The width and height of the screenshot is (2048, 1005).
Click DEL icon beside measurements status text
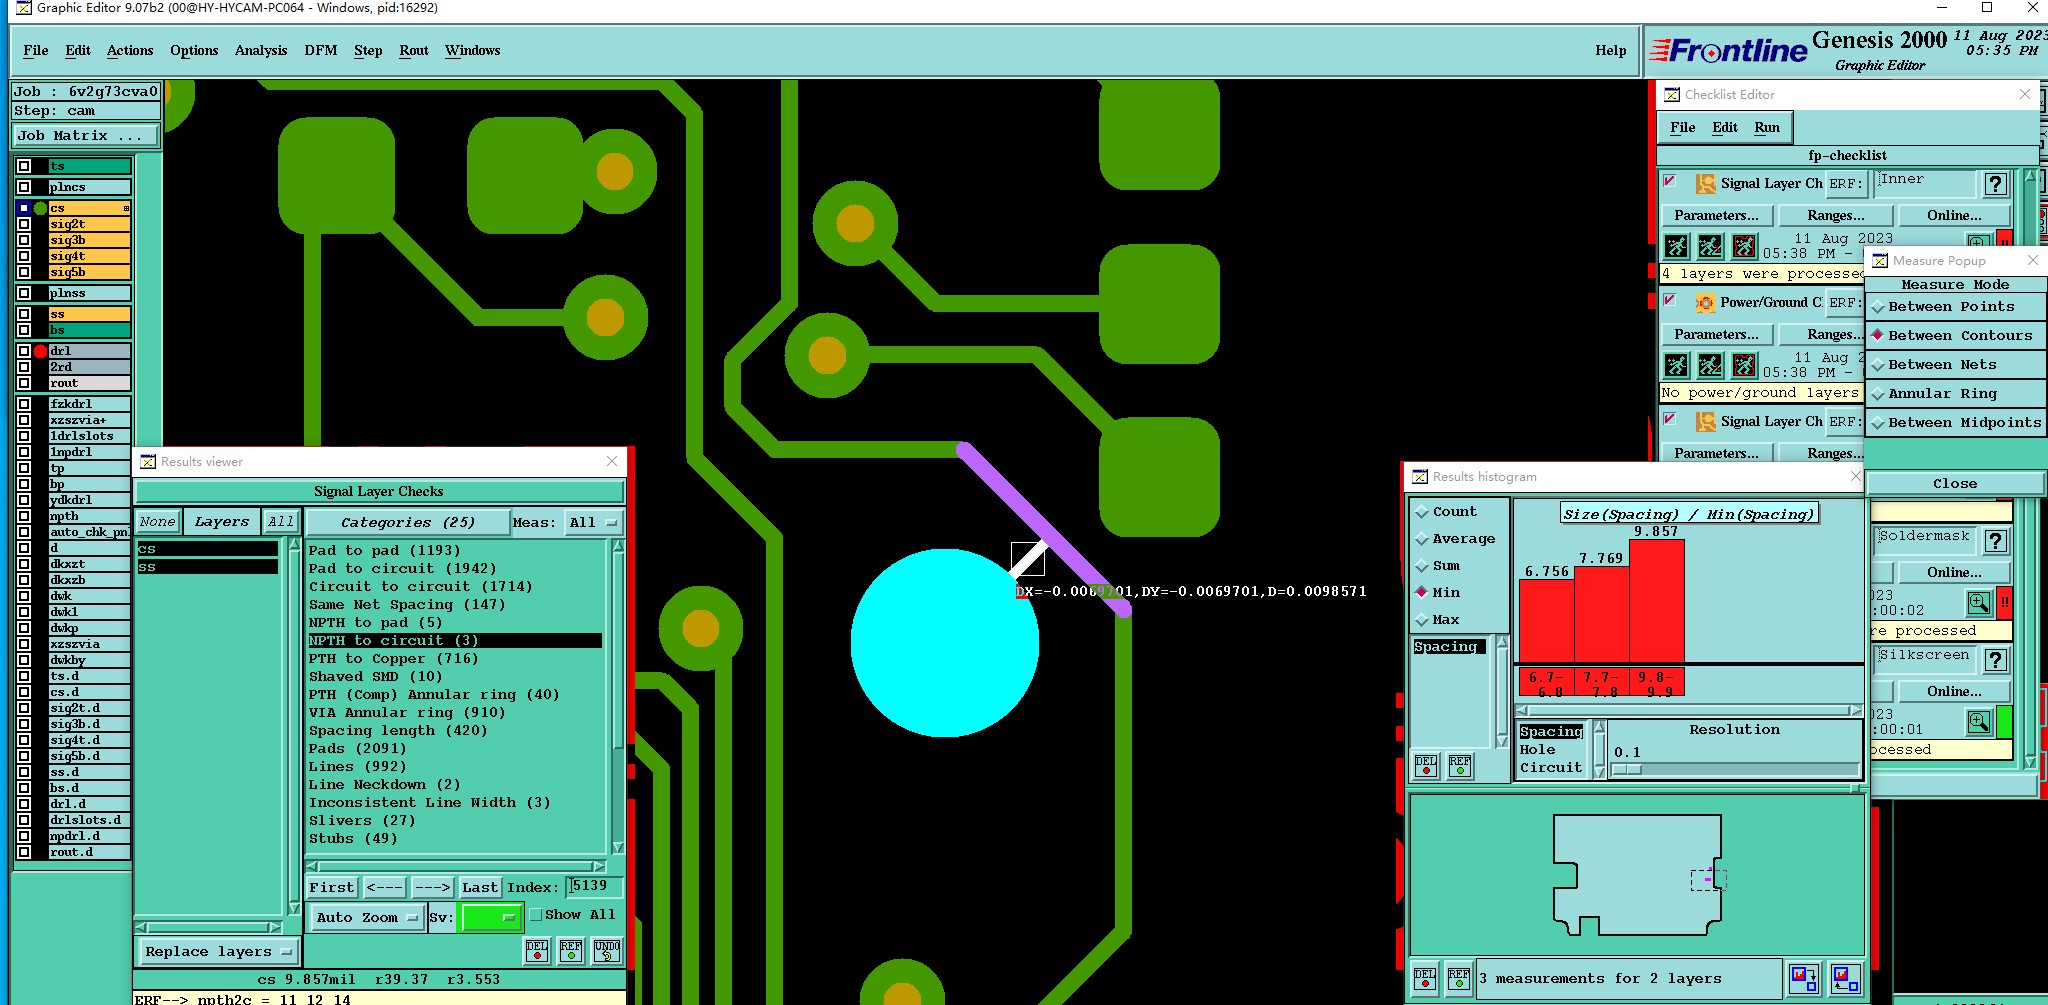click(1425, 978)
